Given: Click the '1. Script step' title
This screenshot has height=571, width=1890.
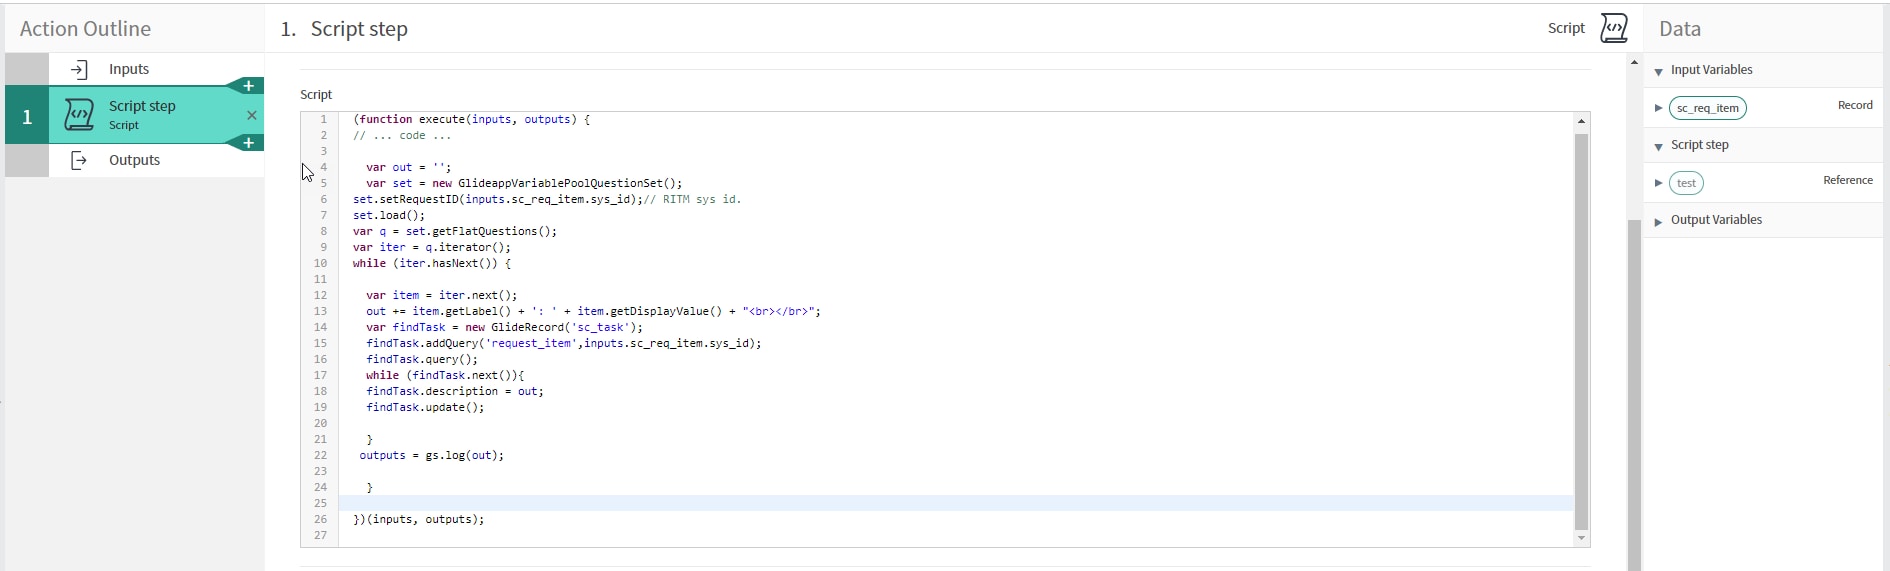Looking at the screenshot, I should tap(344, 29).
